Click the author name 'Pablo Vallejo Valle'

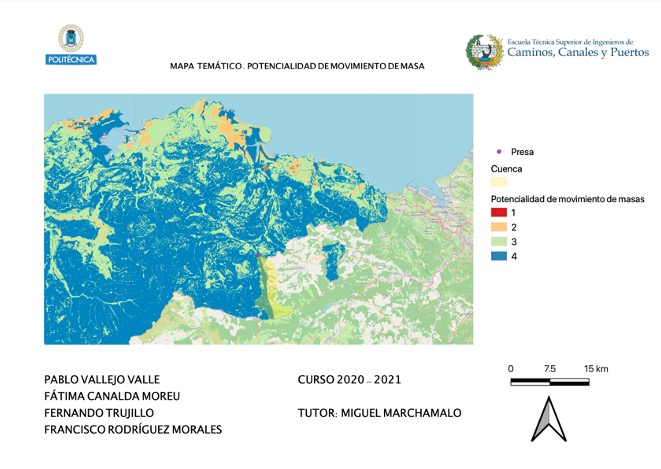102,380
